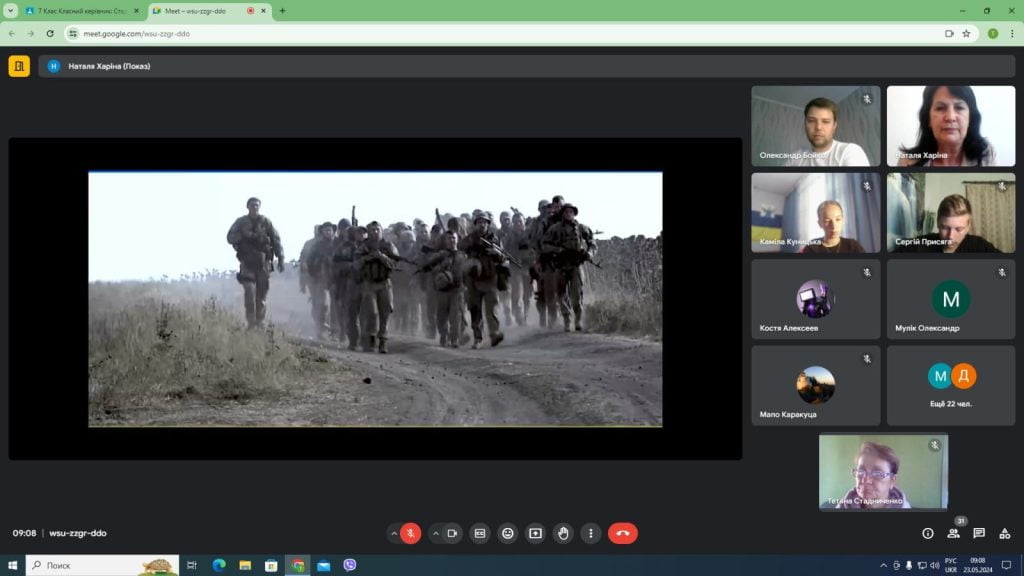Open the in-call chat panel
The width and height of the screenshot is (1024, 576).
[x=979, y=534]
